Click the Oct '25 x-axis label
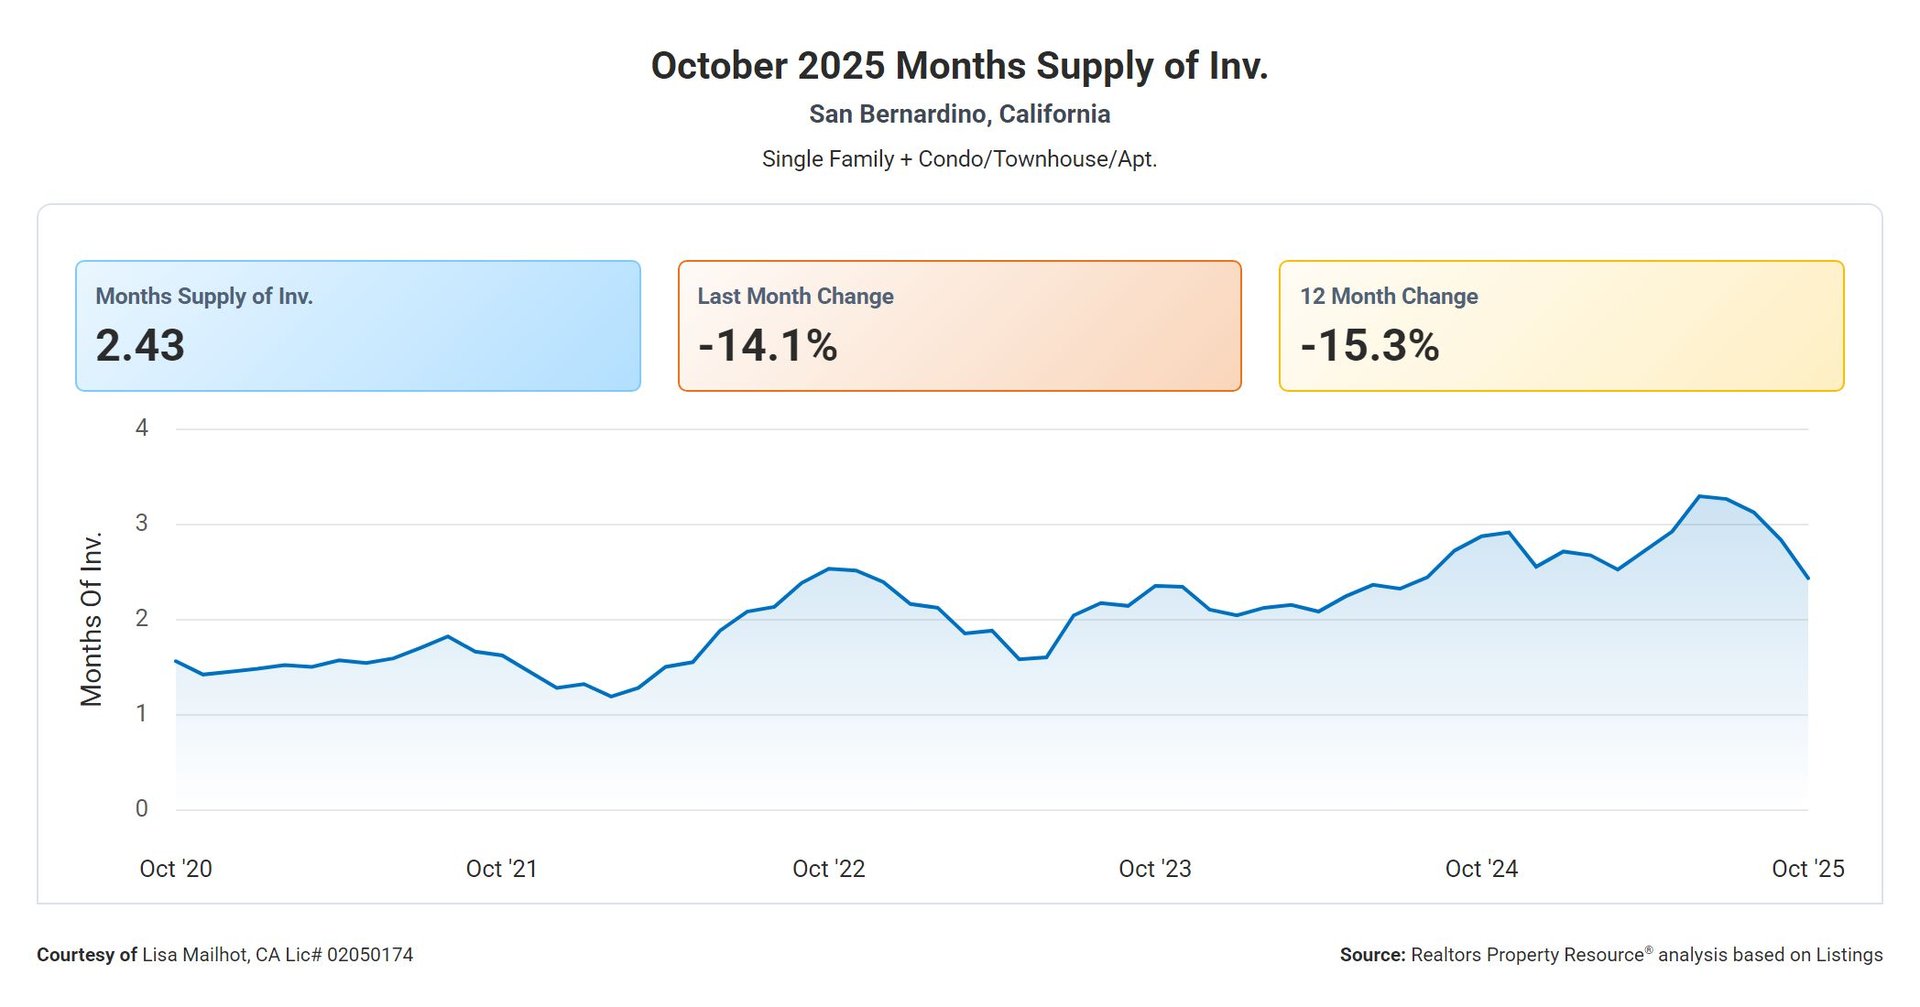This screenshot has height=1007, width=1920. pyautogui.click(x=1807, y=869)
